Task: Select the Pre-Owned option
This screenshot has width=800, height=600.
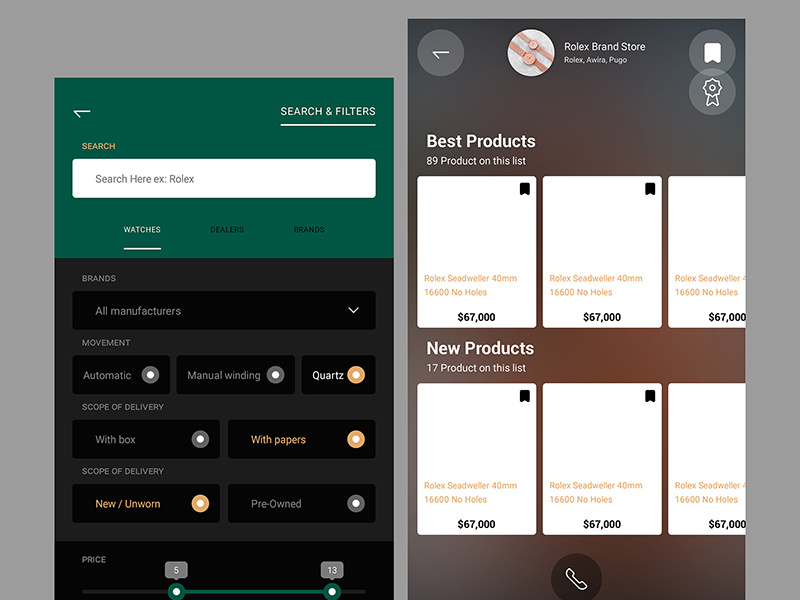Action: click(x=302, y=504)
